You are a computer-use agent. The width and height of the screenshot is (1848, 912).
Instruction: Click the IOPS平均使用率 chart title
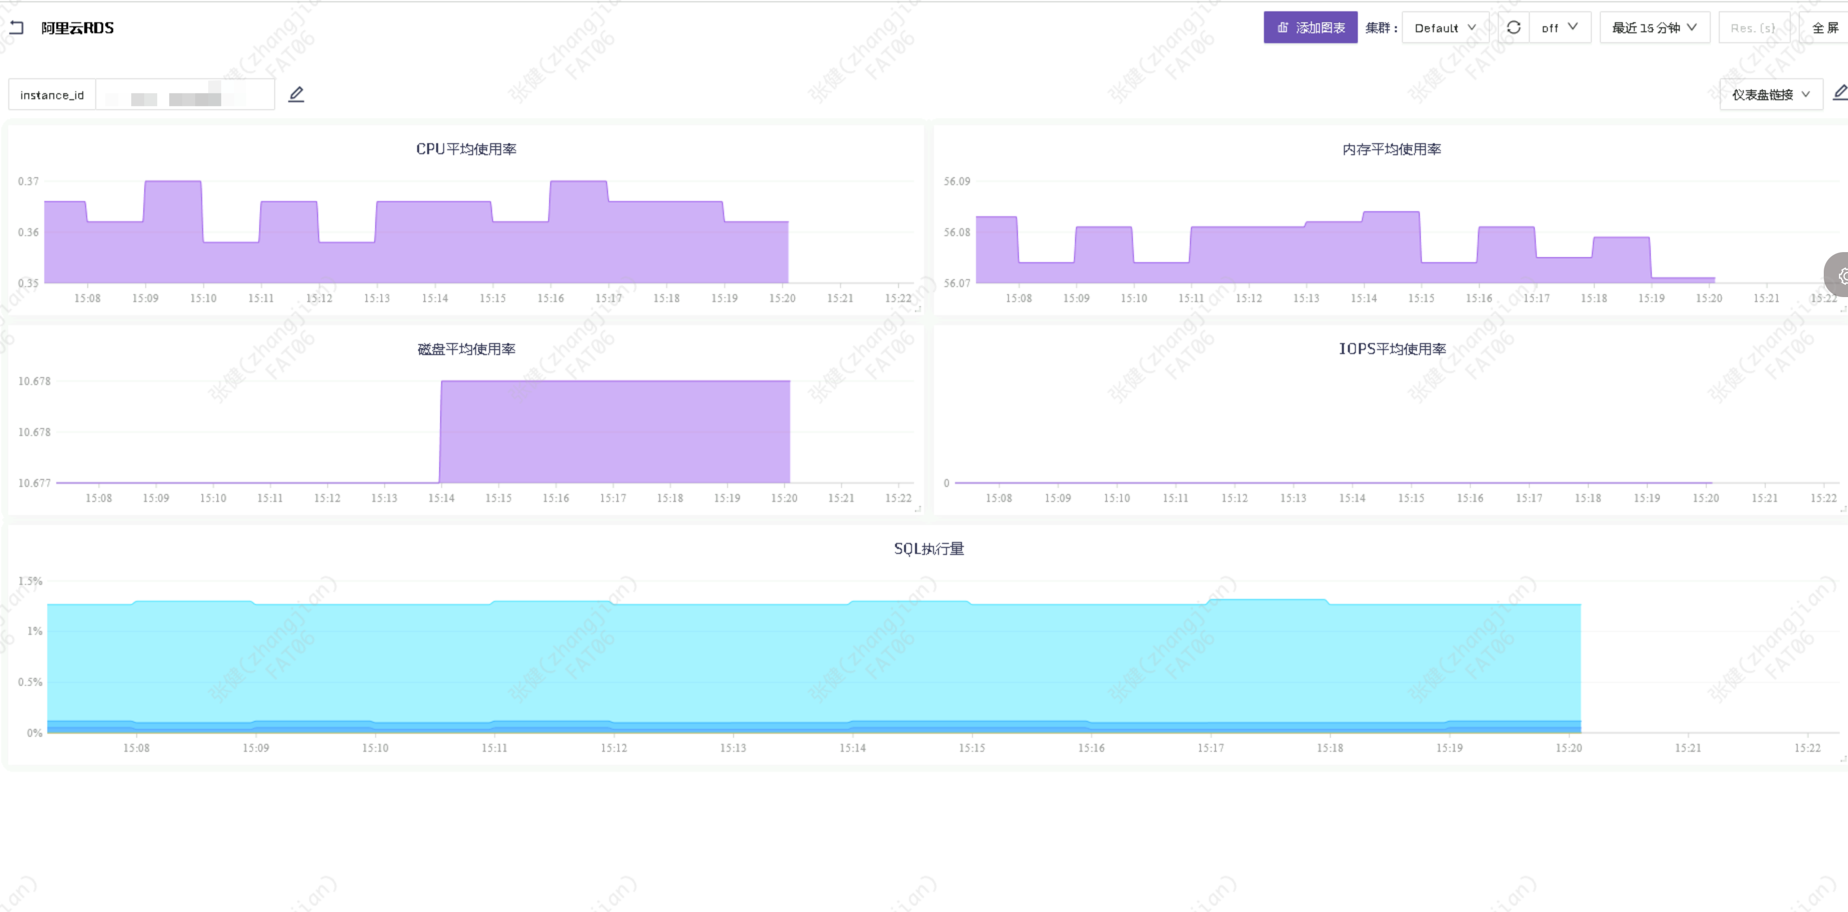tap(1392, 349)
